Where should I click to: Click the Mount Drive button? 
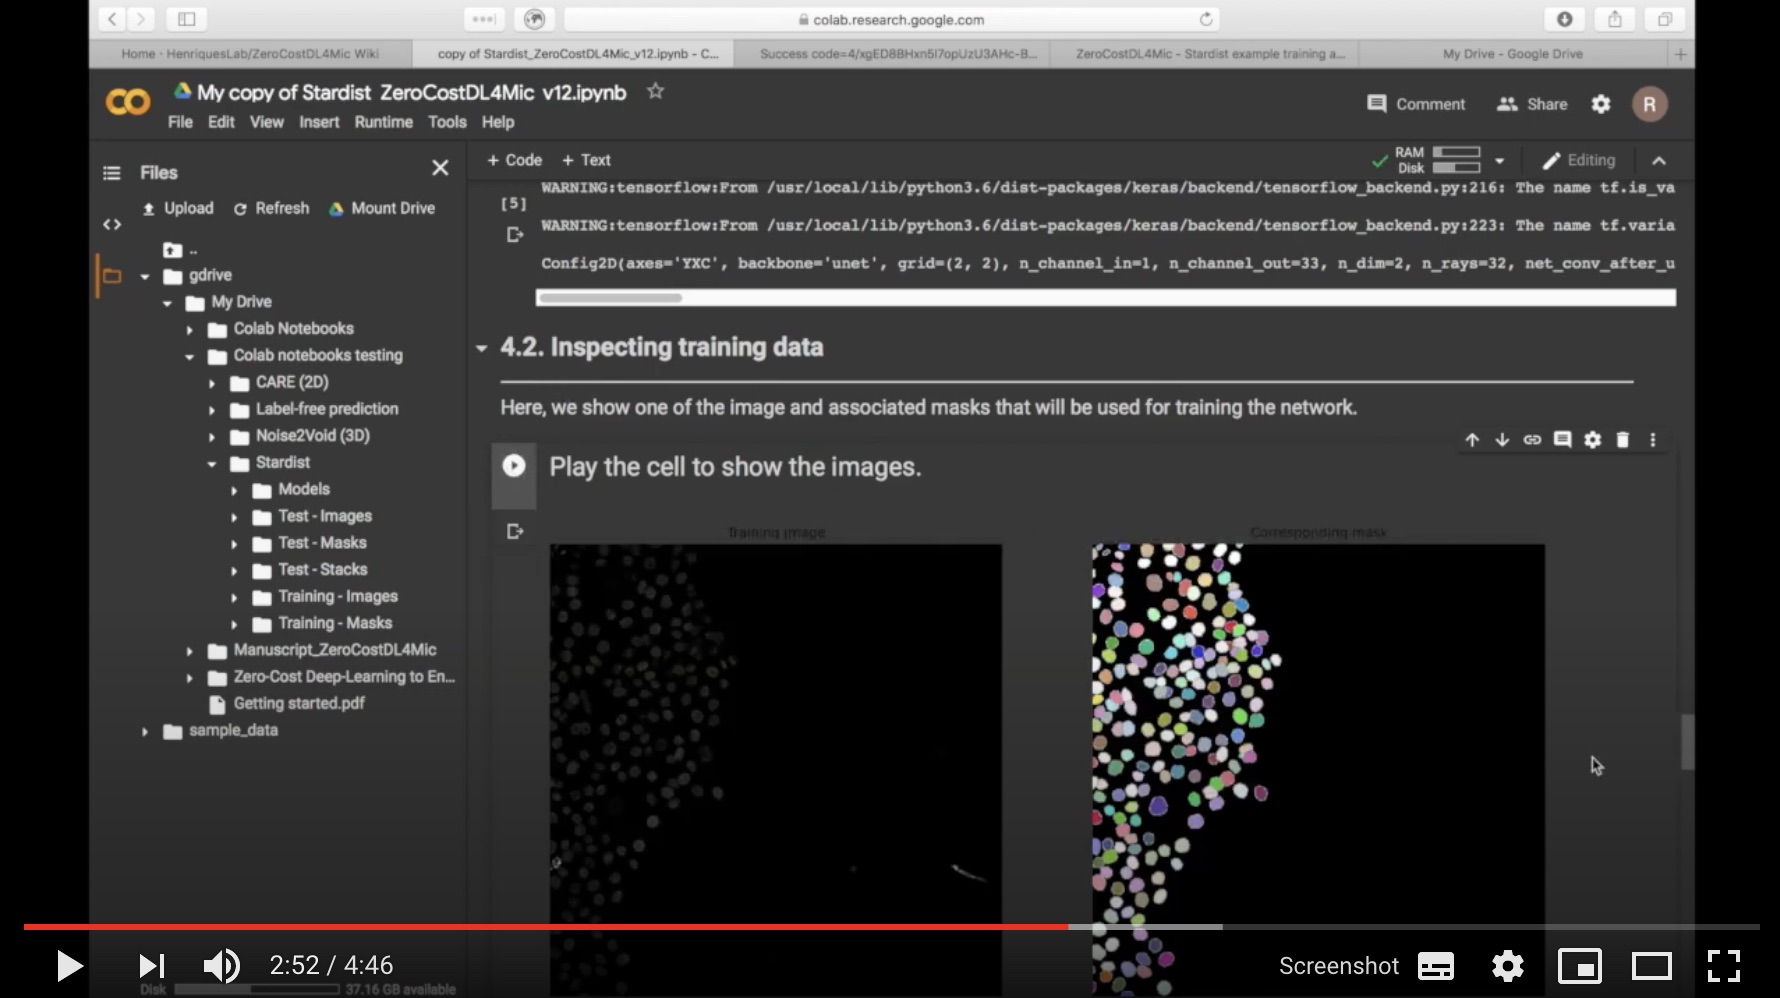pos(382,208)
